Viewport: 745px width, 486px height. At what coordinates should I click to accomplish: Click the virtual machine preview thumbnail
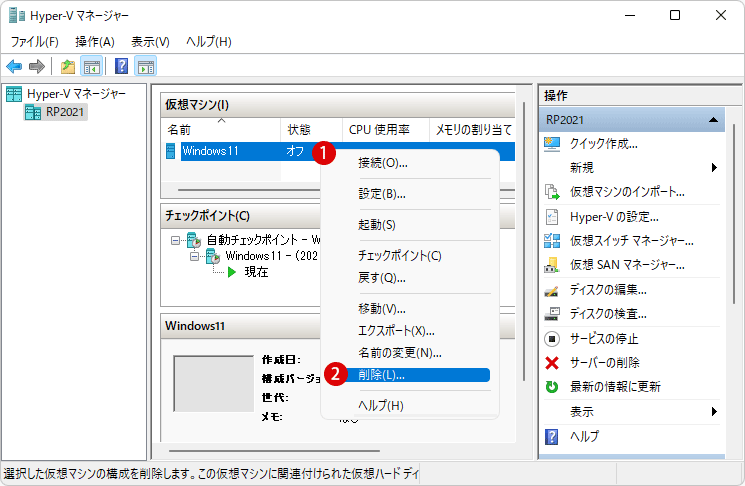point(214,384)
